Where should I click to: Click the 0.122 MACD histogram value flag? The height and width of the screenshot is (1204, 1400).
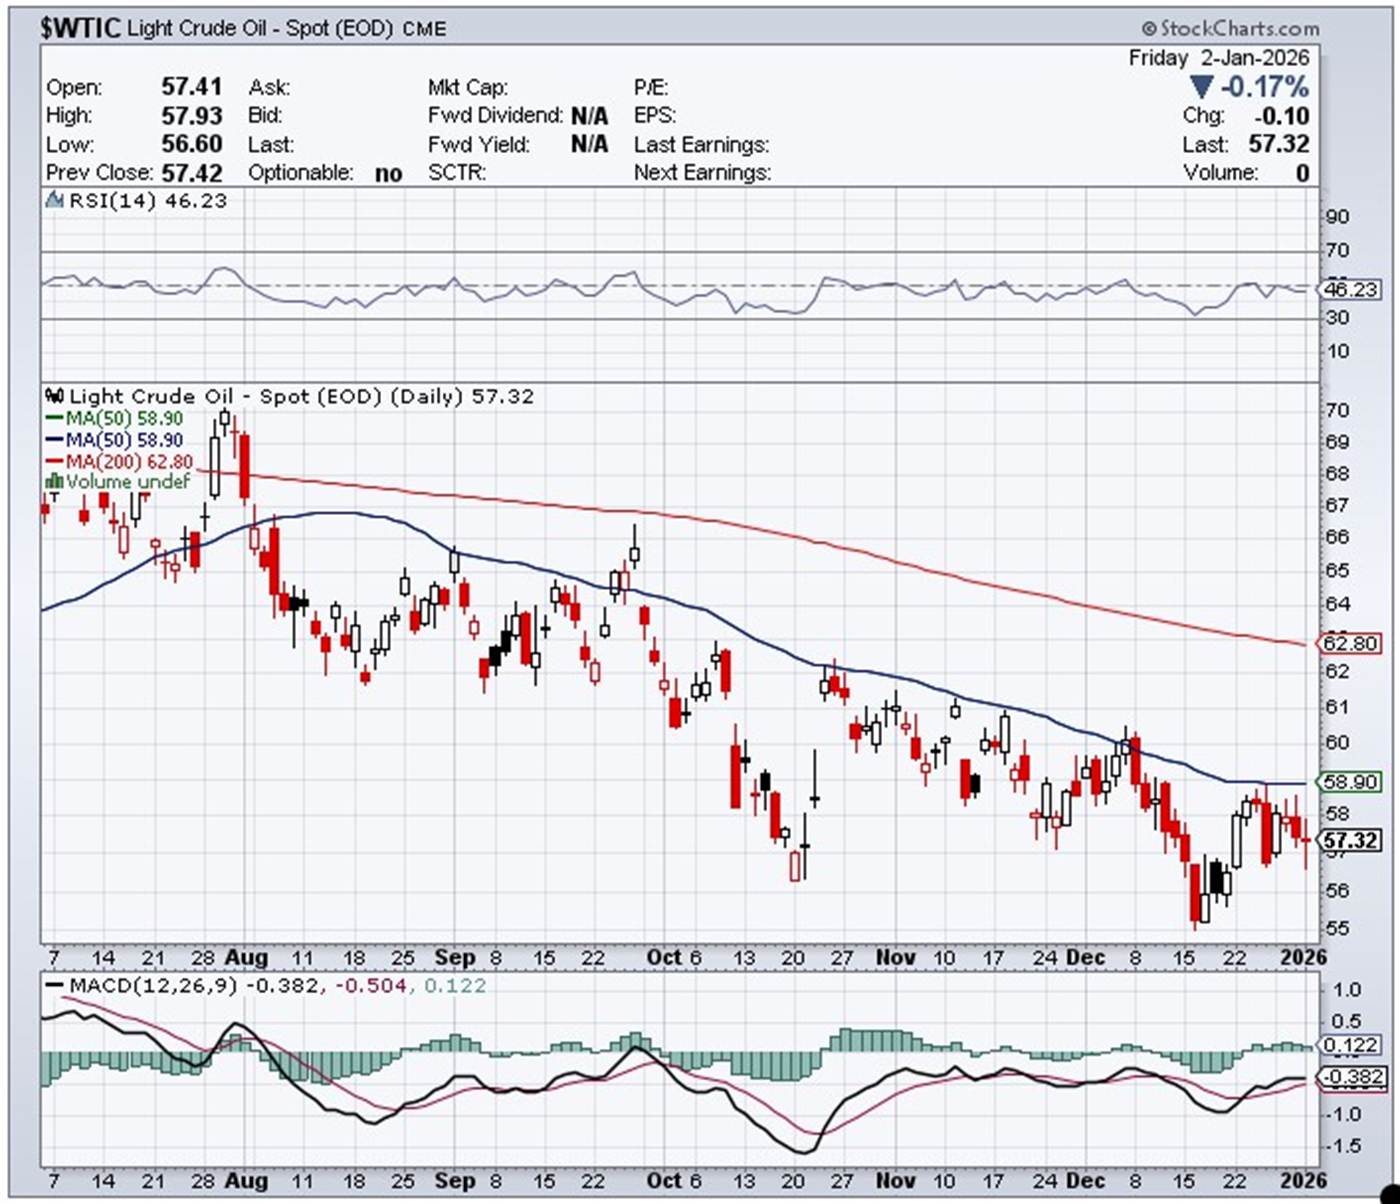(1350, 1046)
